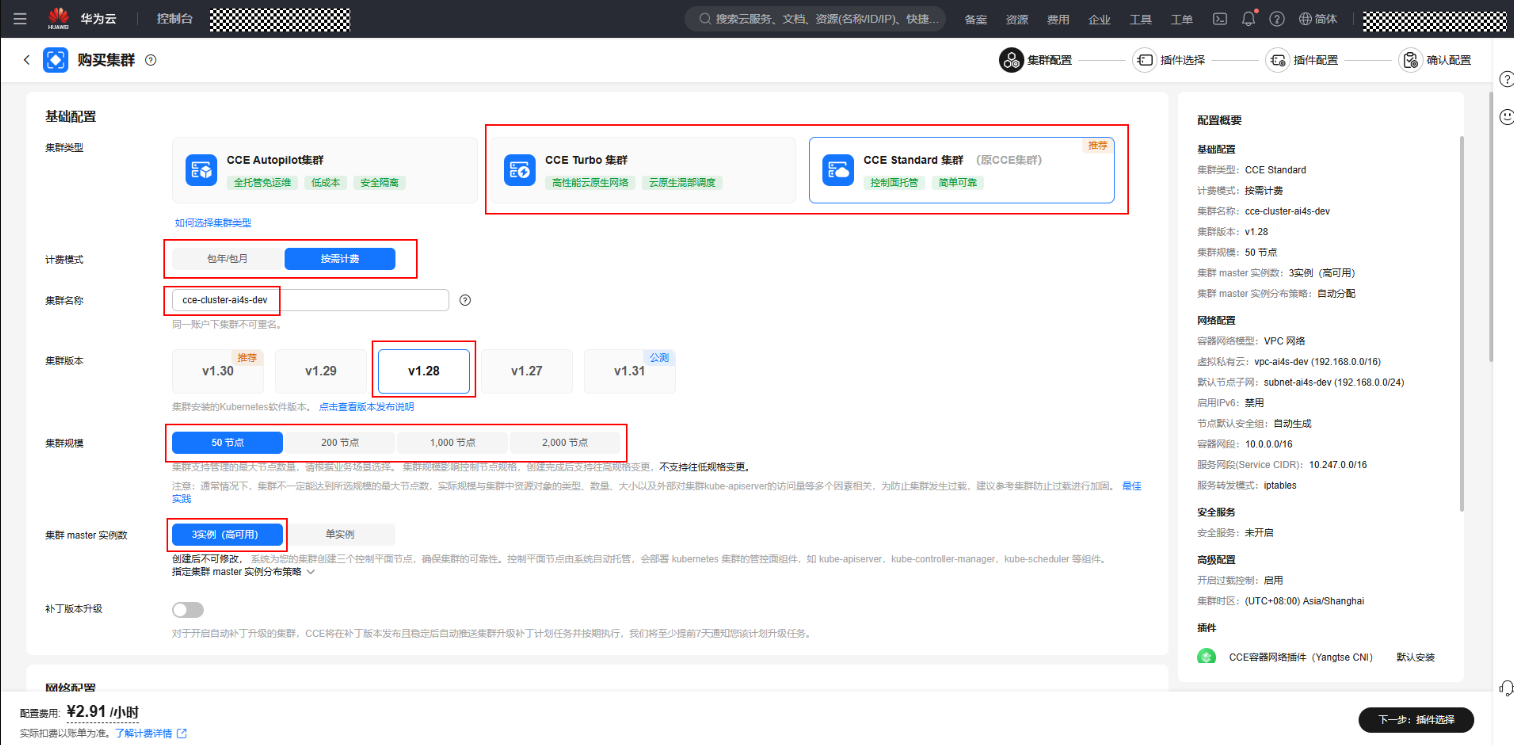Click the CCE Turbo cluster icon
Viewport: 1514px width, 745px height.
click(520, 170)
